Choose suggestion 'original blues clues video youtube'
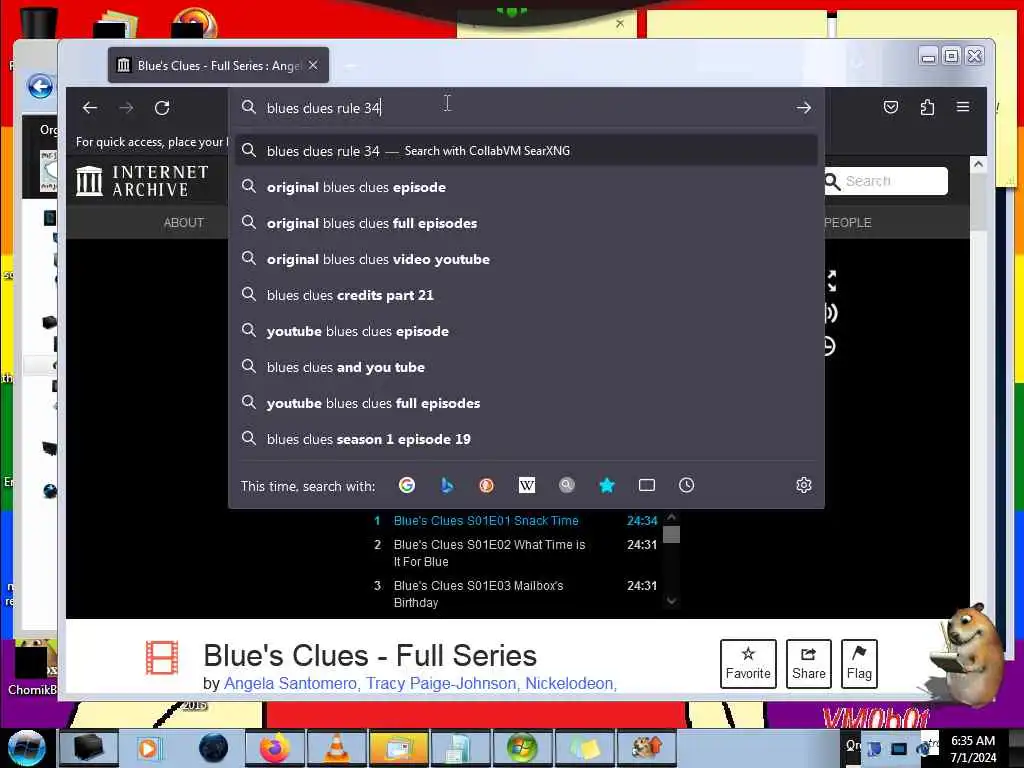The height and width of the screenshot is (768, 1024). (526, 259)
